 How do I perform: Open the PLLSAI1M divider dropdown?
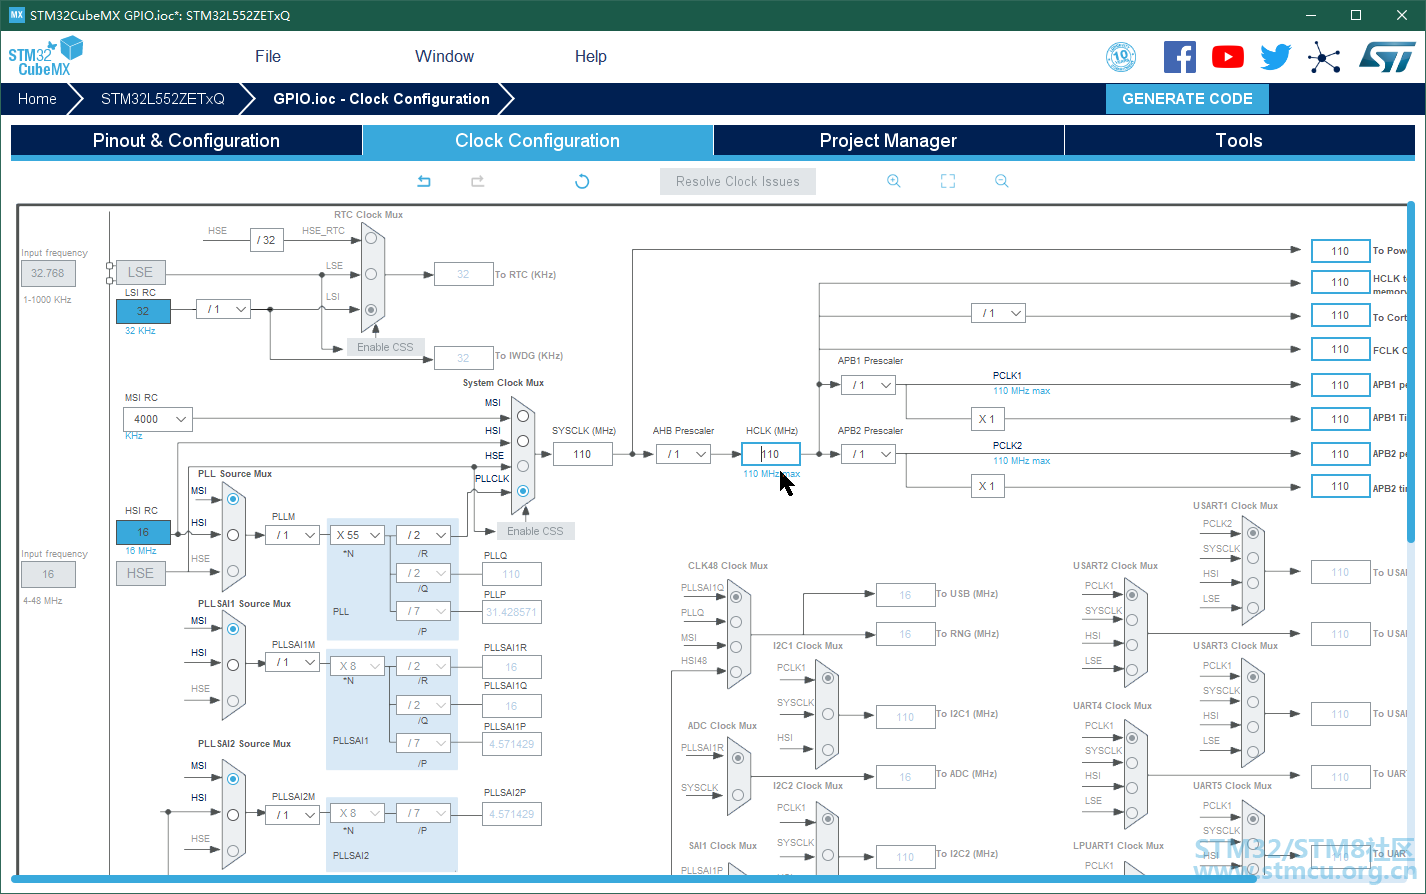293,662
